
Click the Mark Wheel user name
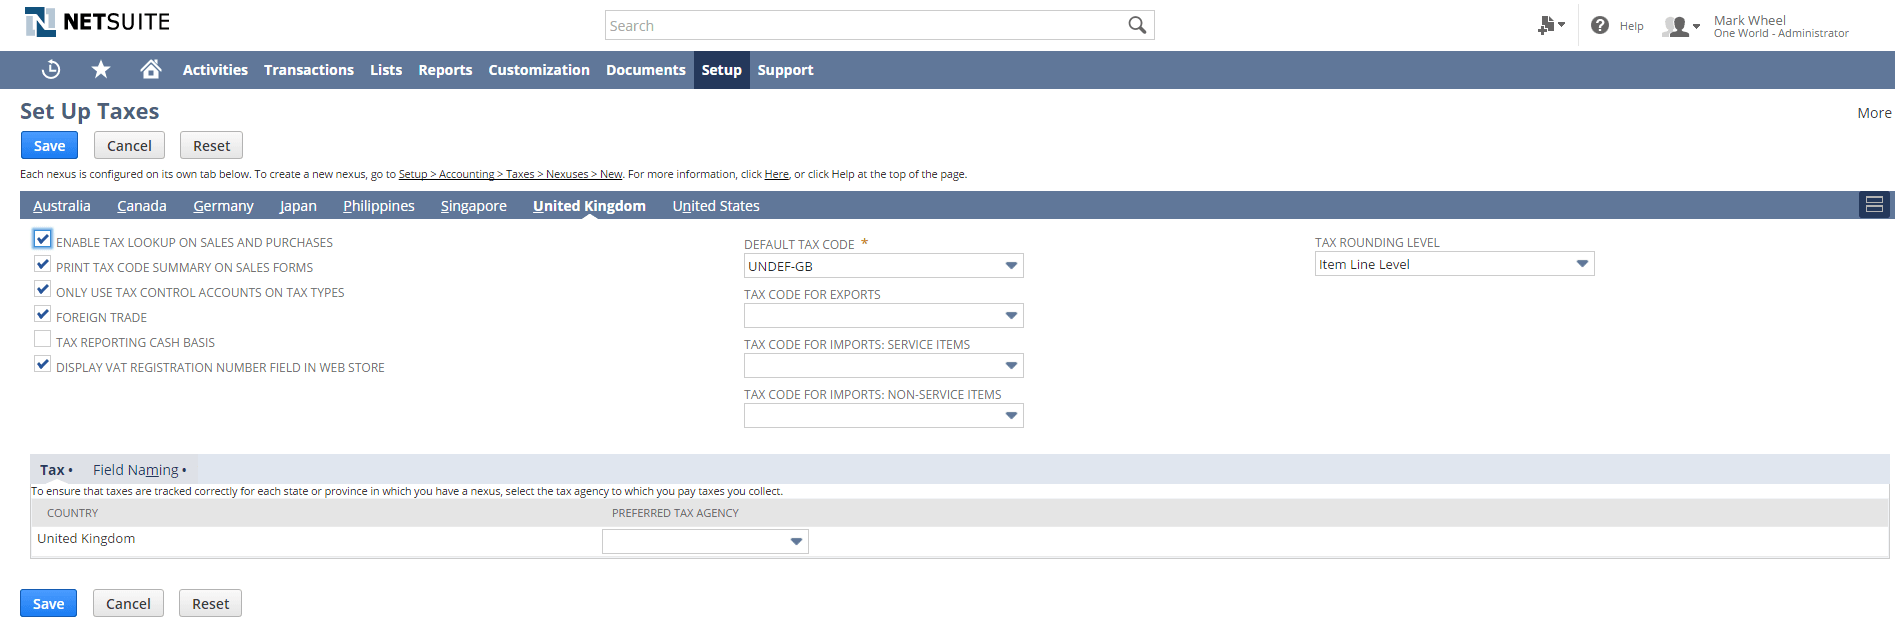tap(1749, 20)
